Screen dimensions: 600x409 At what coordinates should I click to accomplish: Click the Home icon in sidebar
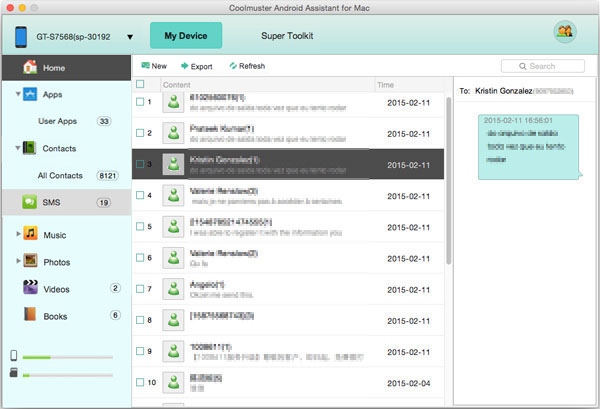(28, 67)
